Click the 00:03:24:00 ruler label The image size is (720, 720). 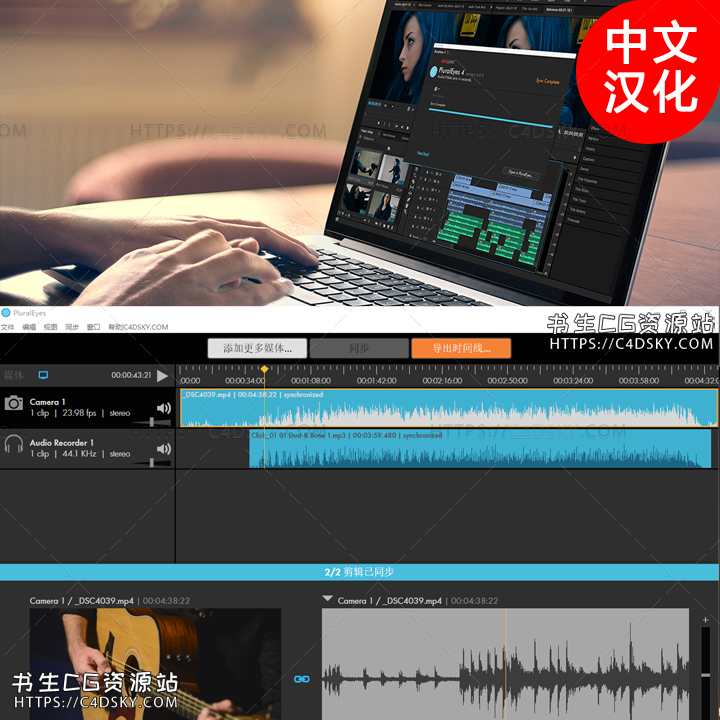(x=573, y=381)
